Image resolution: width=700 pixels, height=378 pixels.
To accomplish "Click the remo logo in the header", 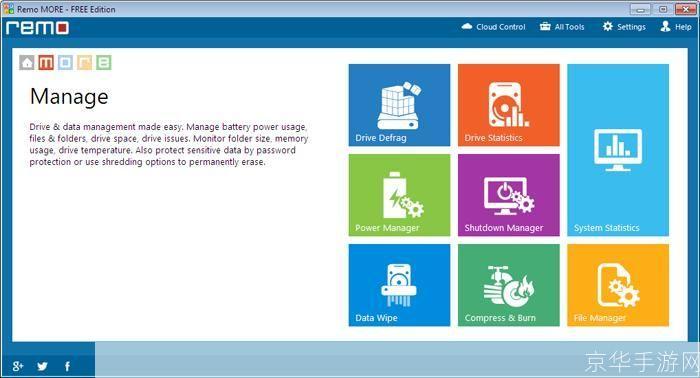I will coord(38,28).
